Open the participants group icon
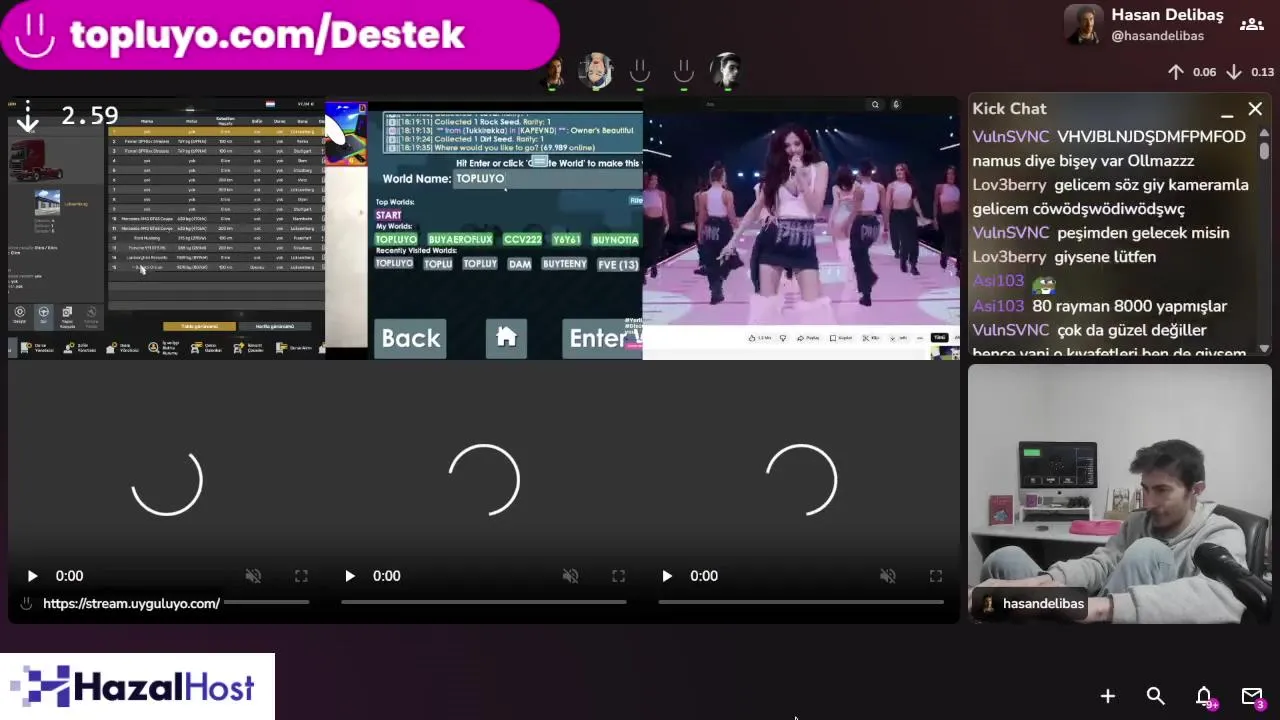1280x720 pixels. point(1252,25)
